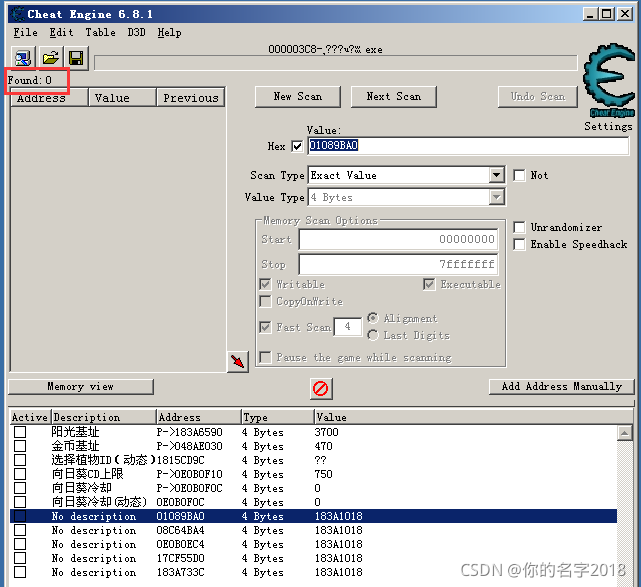Open the Edit menu

61,32
